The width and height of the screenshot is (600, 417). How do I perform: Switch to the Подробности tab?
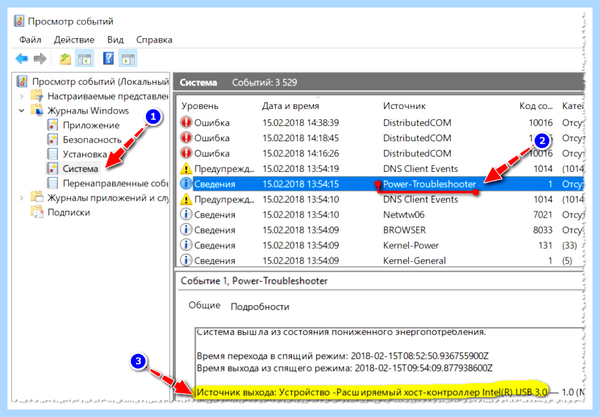[x=260, y=306]
